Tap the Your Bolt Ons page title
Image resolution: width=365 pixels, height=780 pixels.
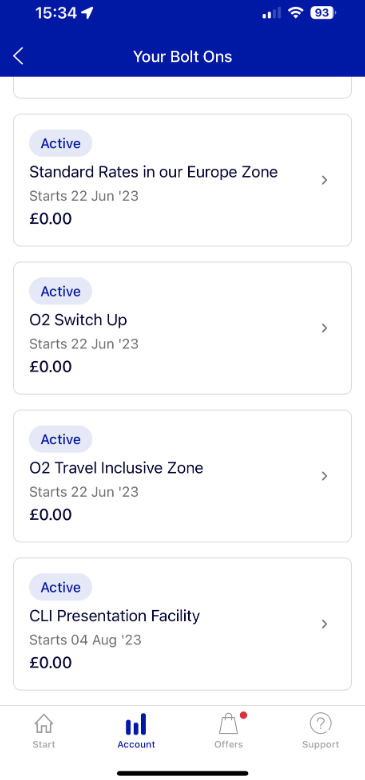click(x=182, y=57)
